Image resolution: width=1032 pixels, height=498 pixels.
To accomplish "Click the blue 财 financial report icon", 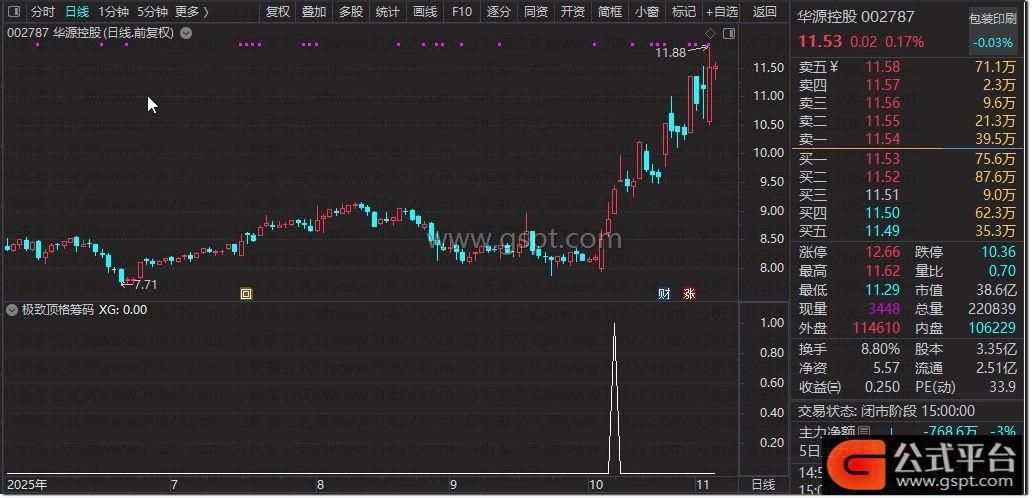I will click(664, 293).
